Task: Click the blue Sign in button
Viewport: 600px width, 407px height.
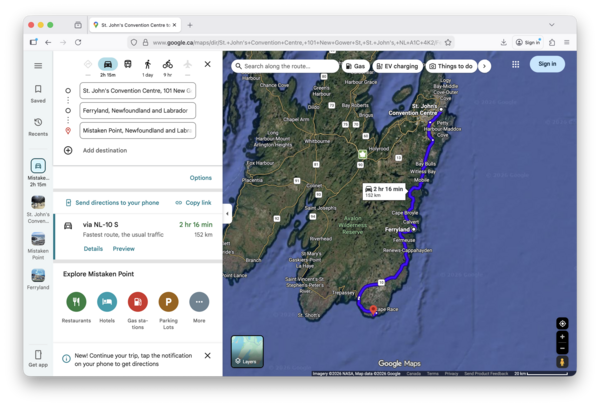Action: [547, 64]
